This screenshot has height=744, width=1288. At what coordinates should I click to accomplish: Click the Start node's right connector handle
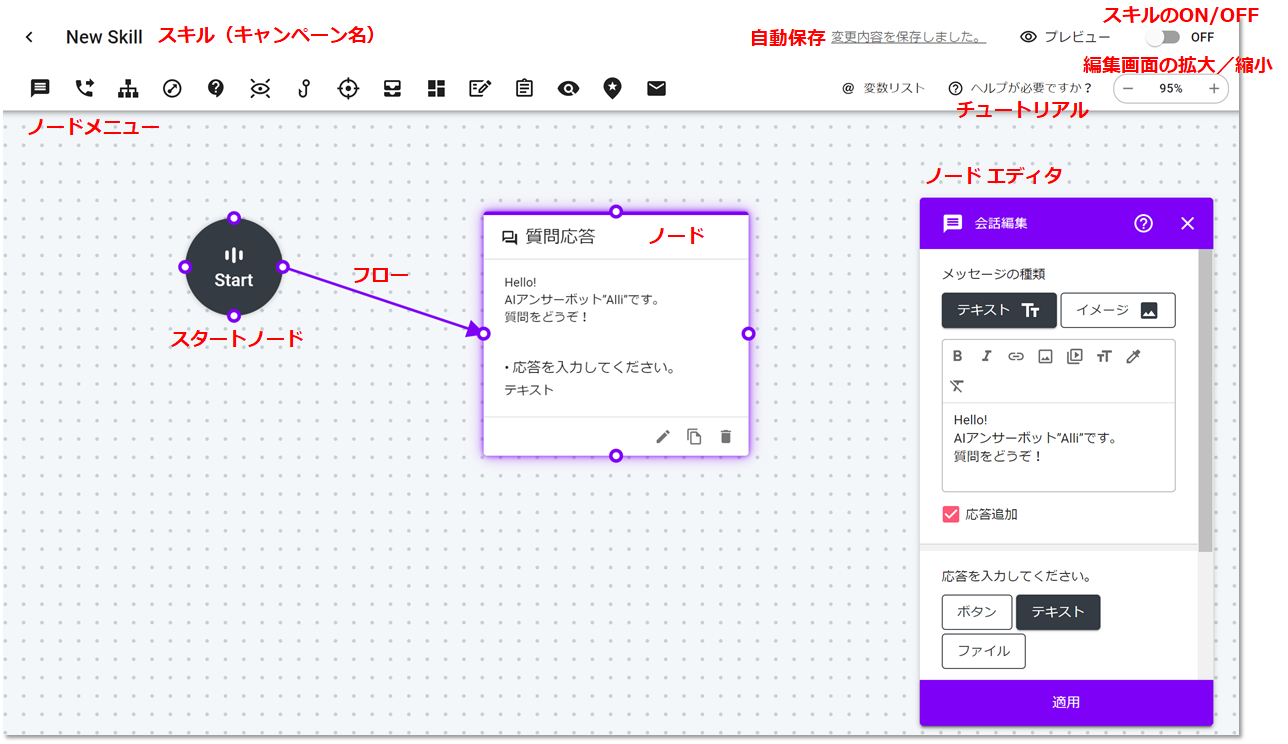pos(283,267)
